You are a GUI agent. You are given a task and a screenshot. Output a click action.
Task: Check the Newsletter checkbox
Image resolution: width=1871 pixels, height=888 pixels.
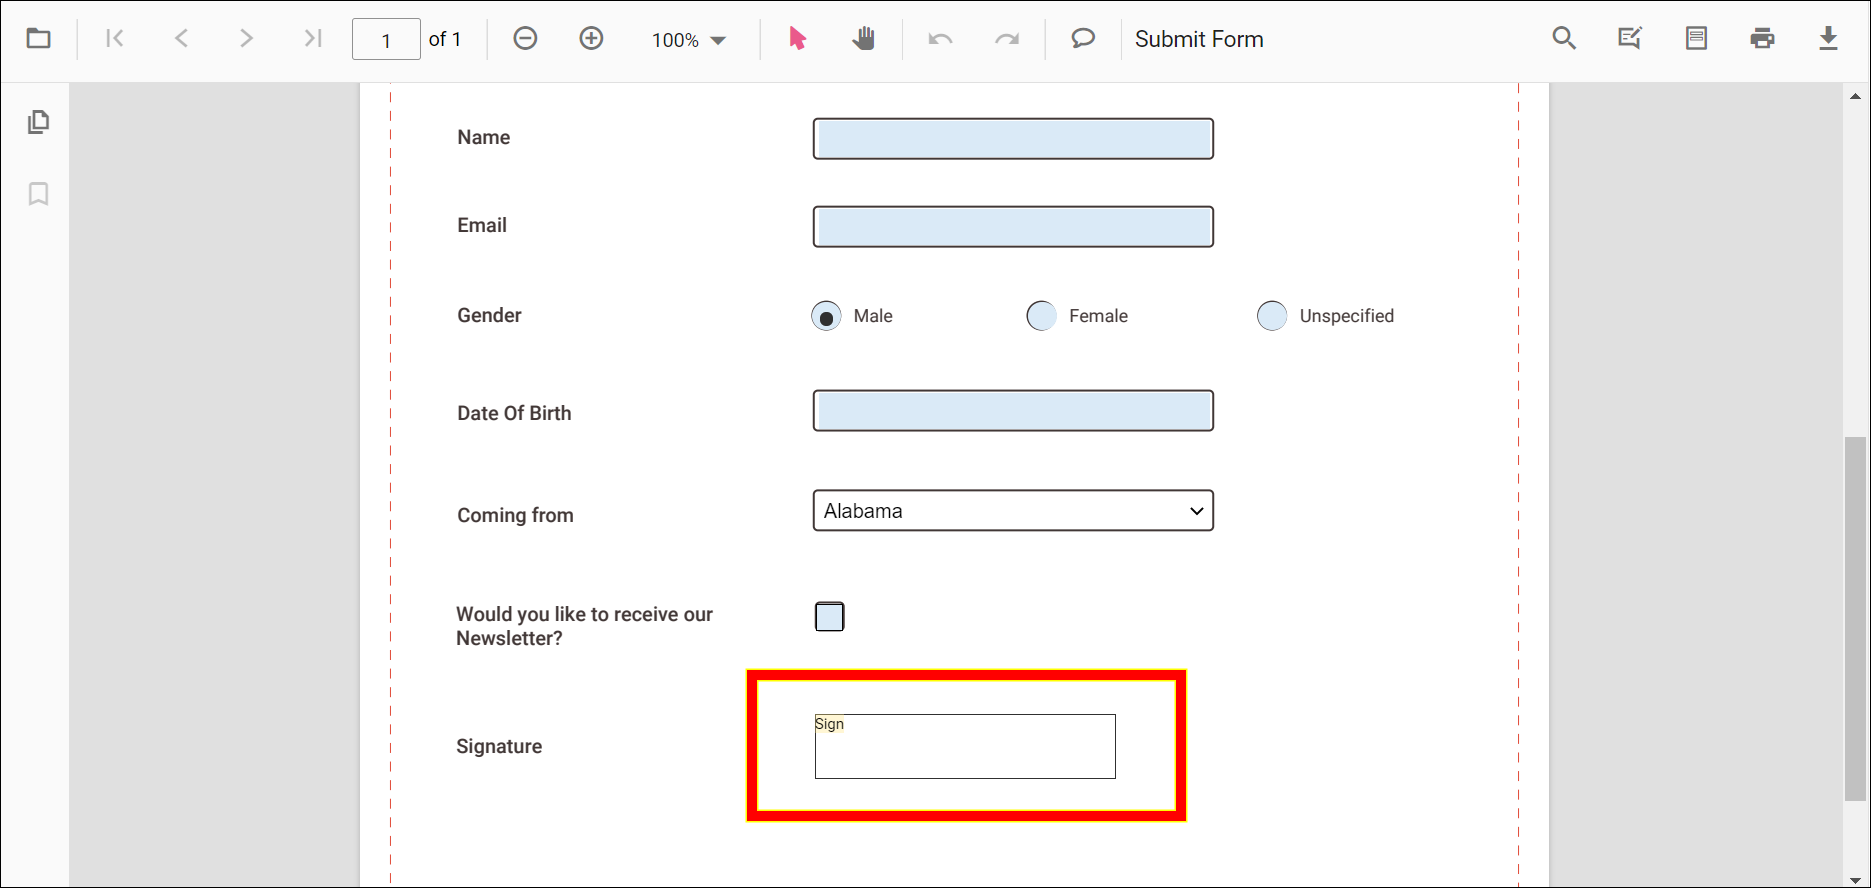click(829, 617)
